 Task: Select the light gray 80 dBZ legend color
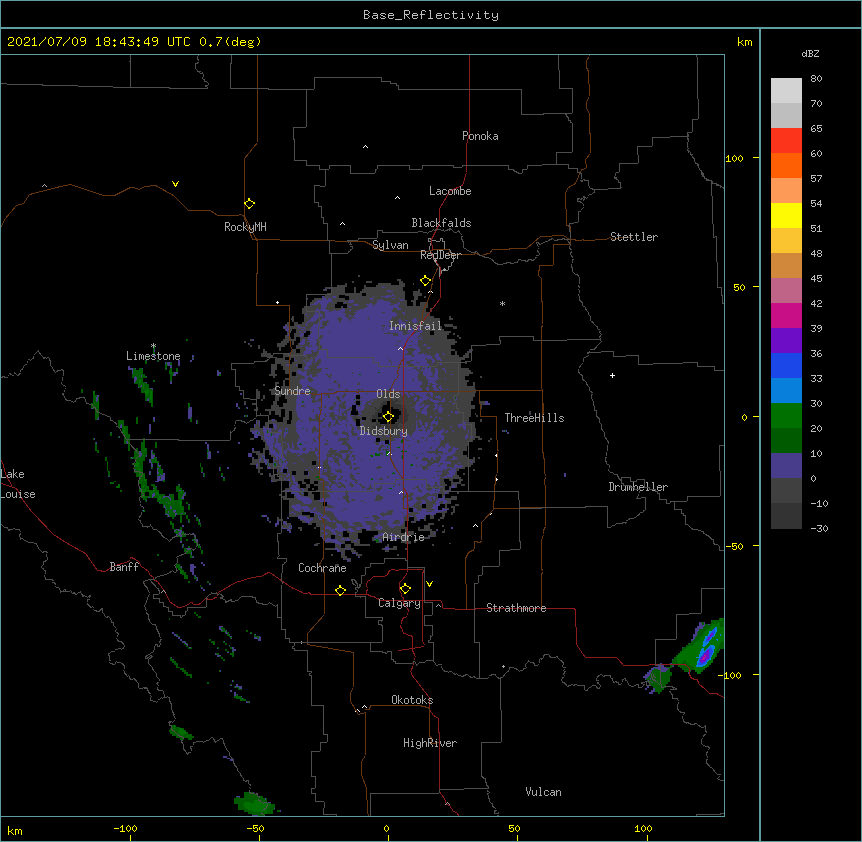click(786, 90)
